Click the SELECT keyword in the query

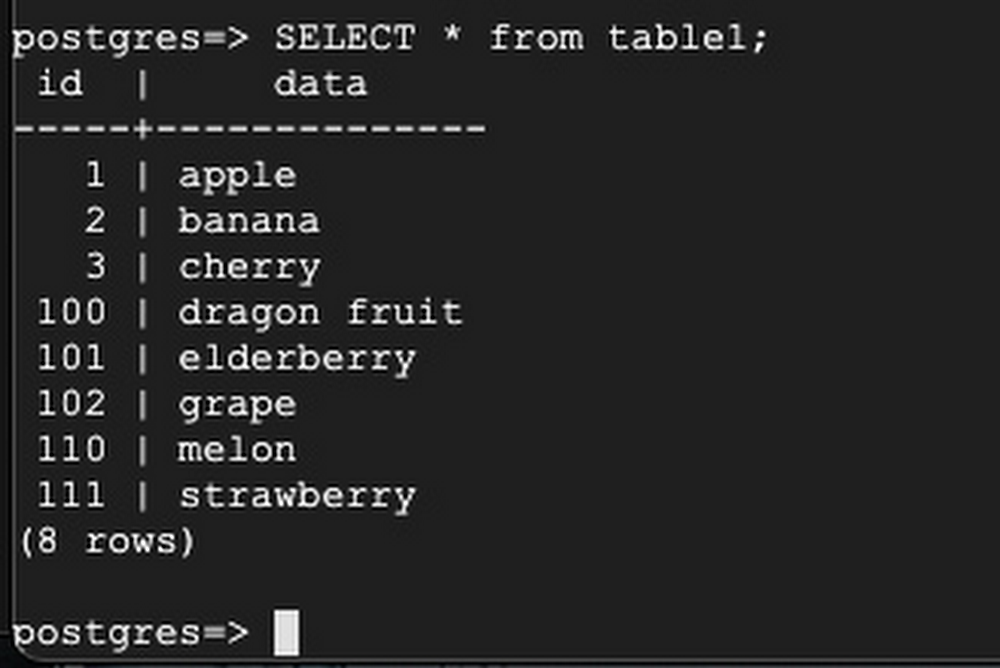[344, 39]
